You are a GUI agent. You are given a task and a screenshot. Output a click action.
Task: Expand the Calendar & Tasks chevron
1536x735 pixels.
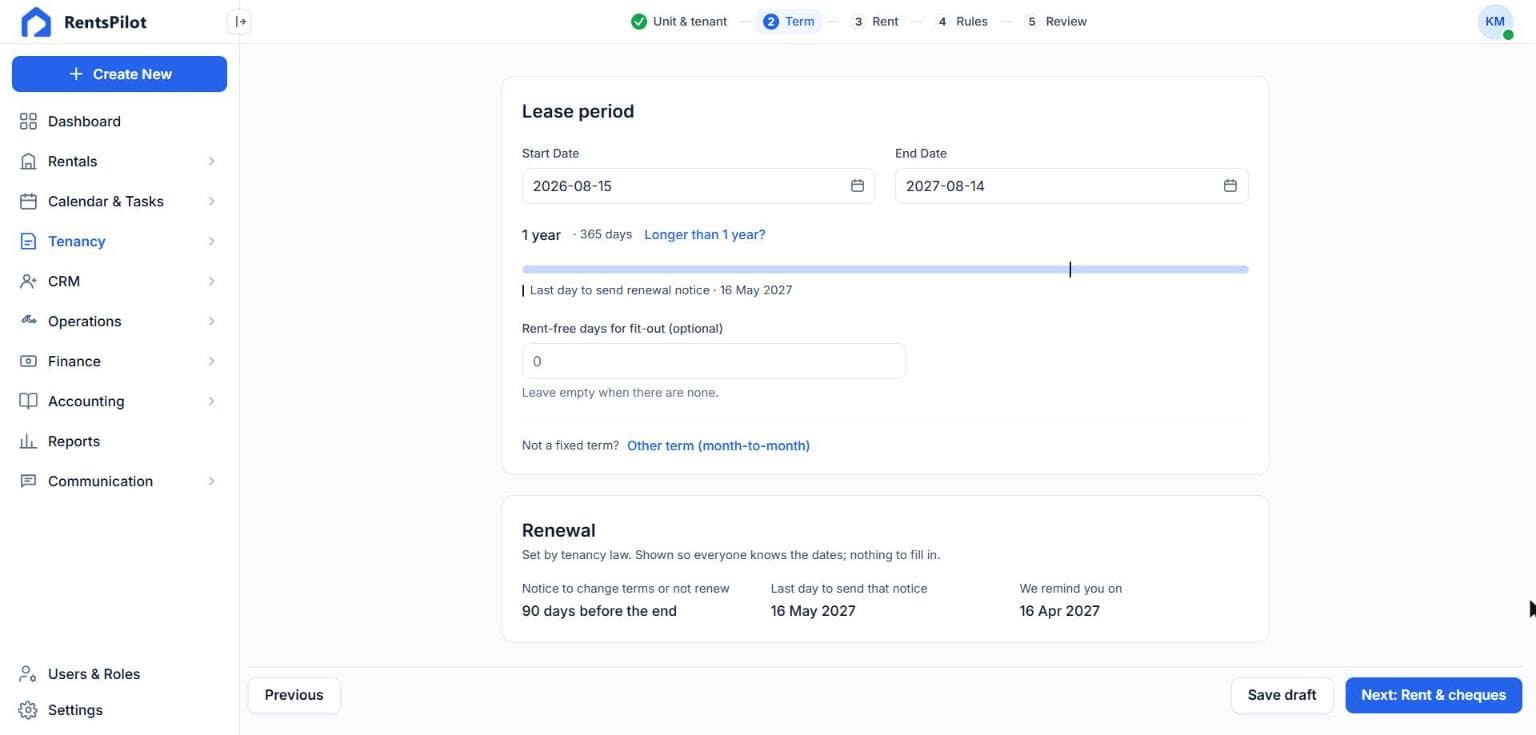coord(211,201)
